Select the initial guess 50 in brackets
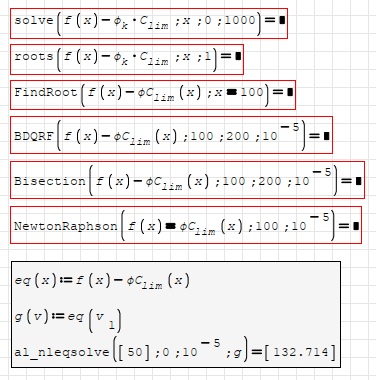 135,352
